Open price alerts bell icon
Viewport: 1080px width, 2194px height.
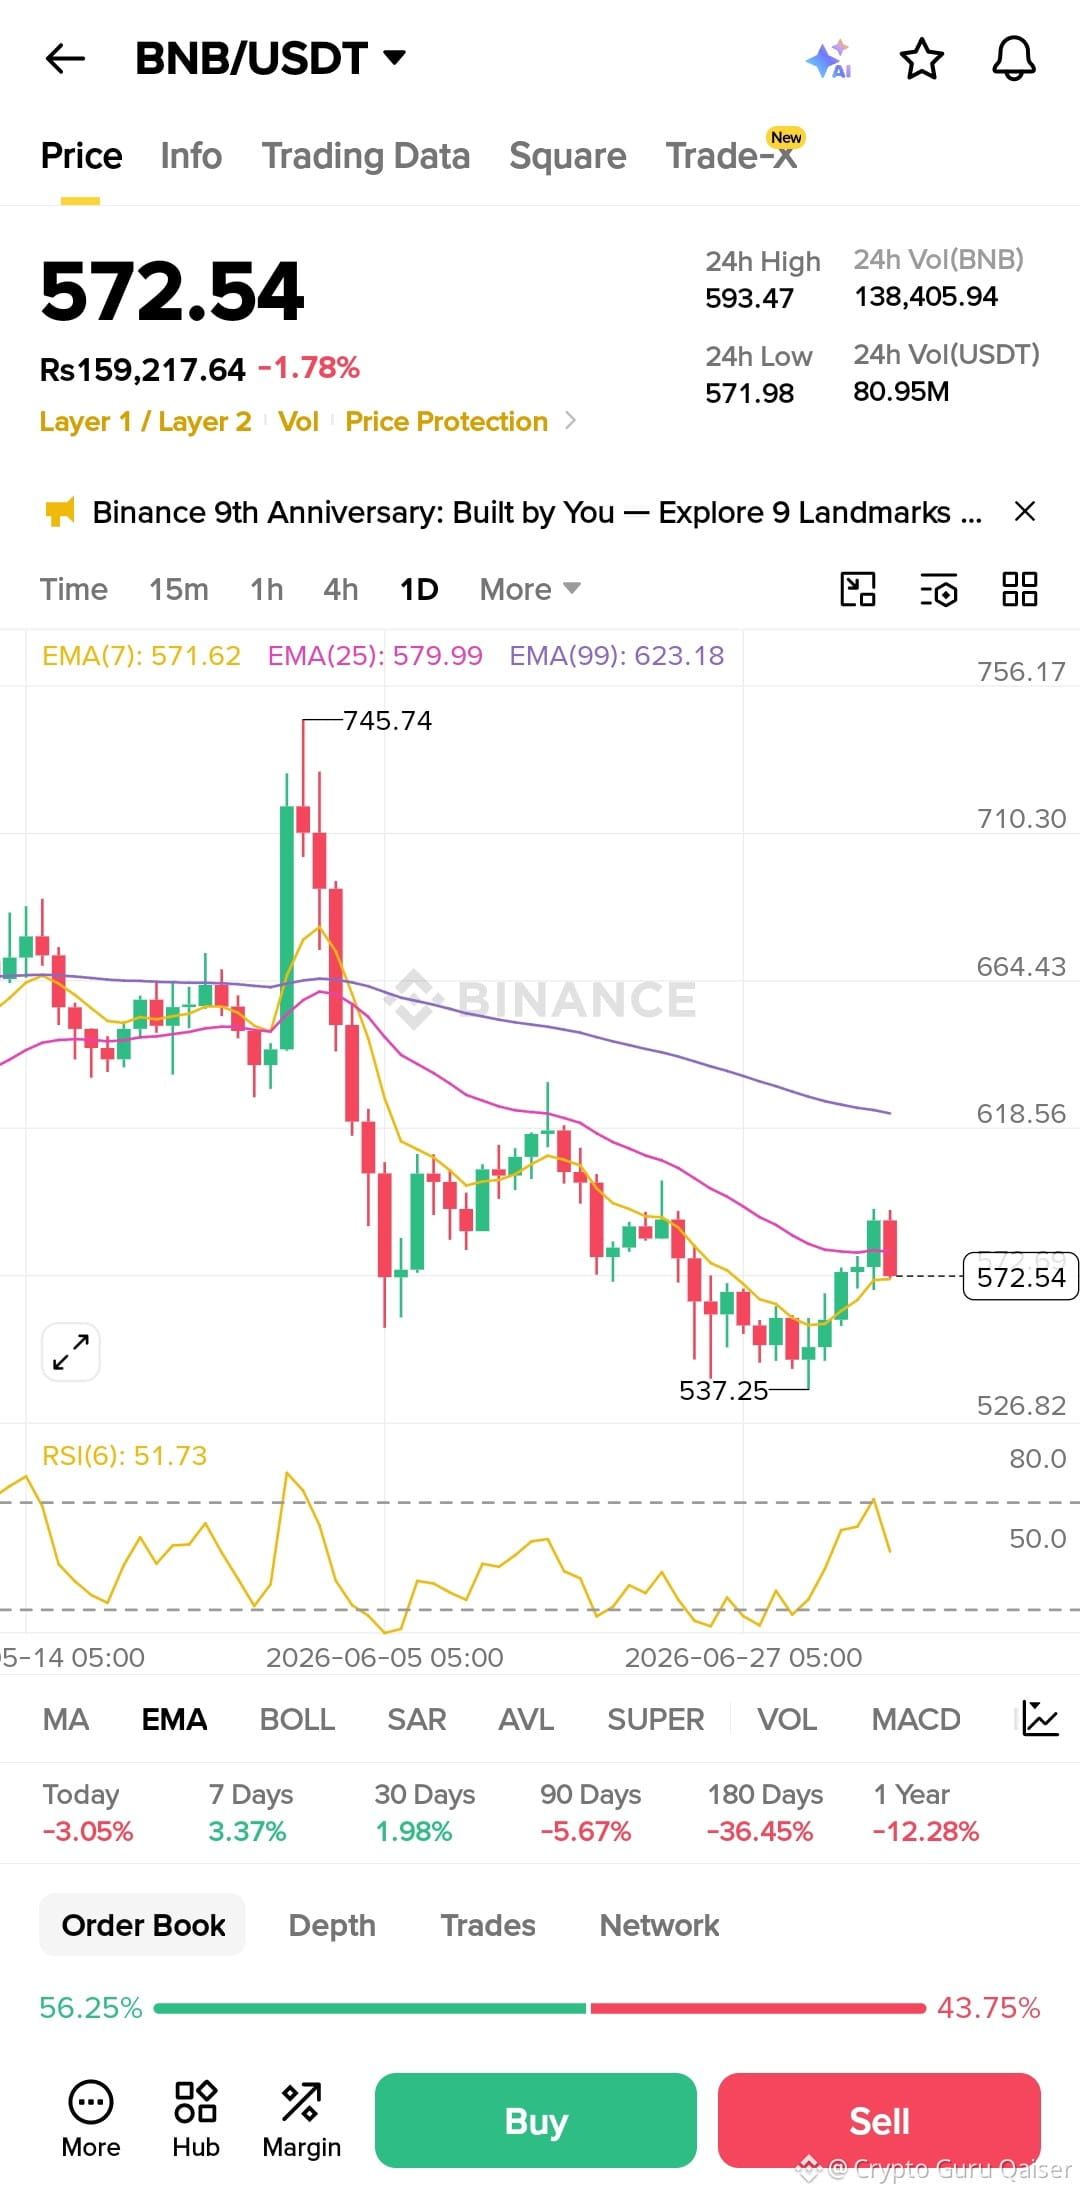pyautogui.click(x=1013, y=59)
